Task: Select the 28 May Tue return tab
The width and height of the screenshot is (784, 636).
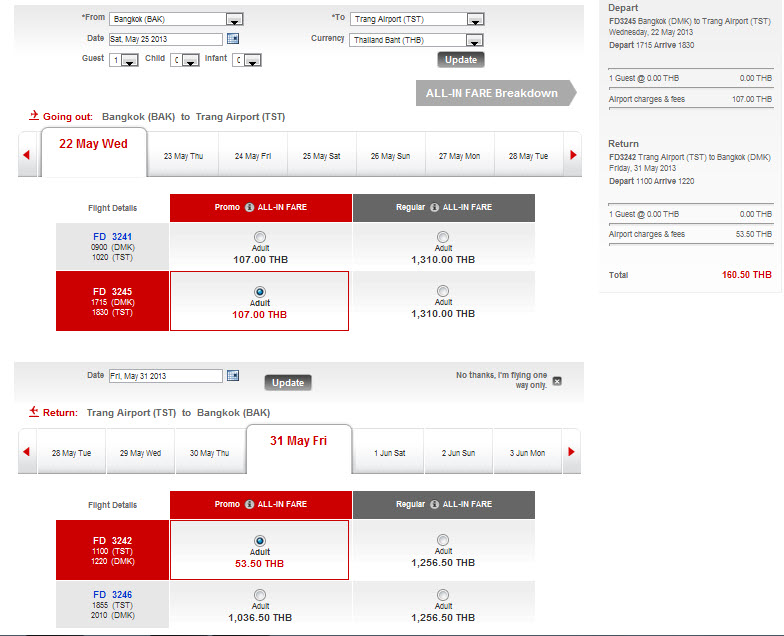Action: tap(72, 452)
